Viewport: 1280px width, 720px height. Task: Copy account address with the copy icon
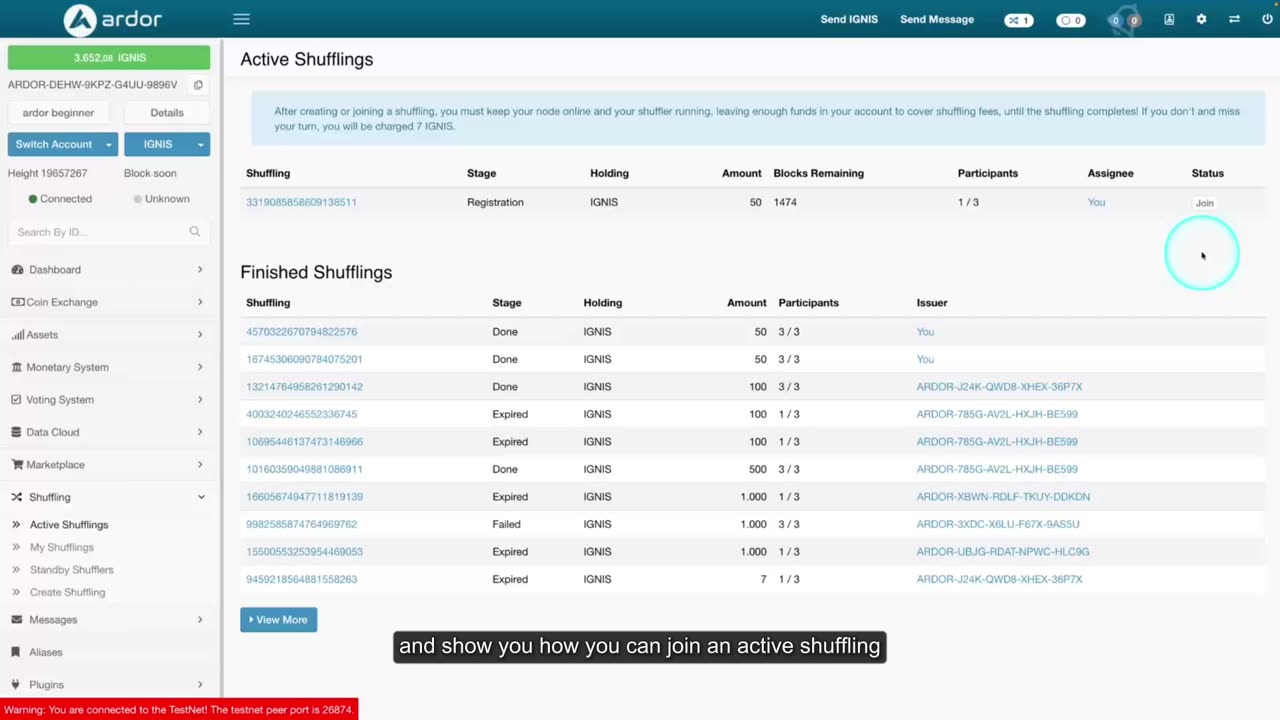(x=198, y=85)
